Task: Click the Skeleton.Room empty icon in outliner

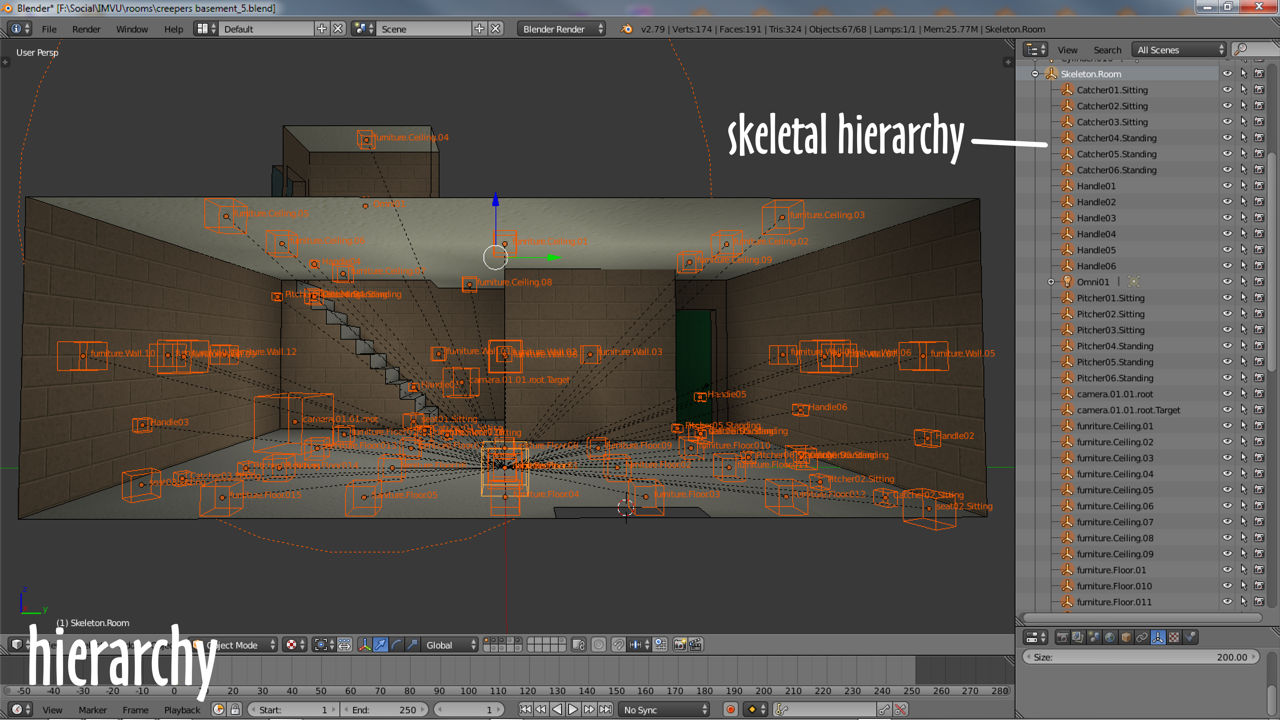Action: 1051,74
